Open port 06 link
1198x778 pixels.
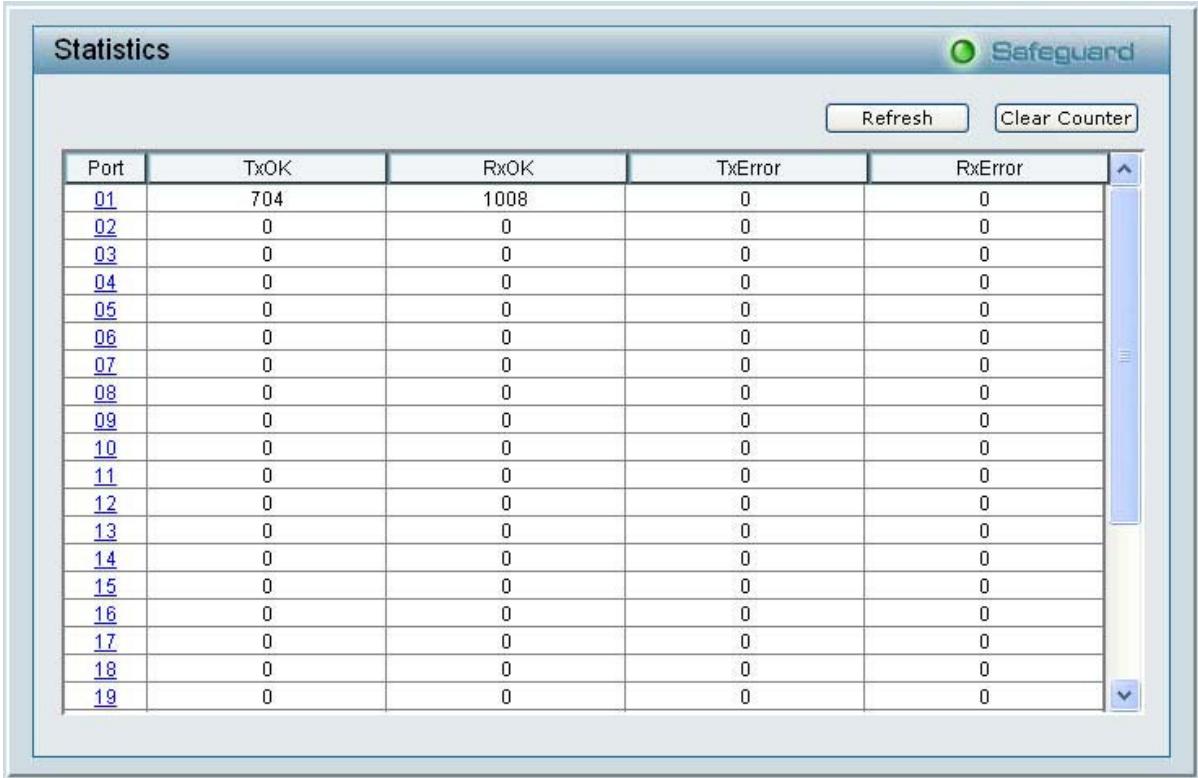pos(105,337)
